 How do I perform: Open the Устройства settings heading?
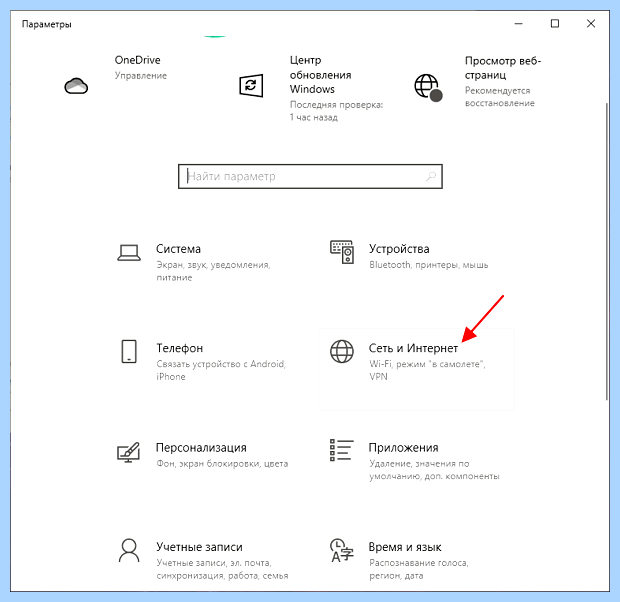click(399, 249)
